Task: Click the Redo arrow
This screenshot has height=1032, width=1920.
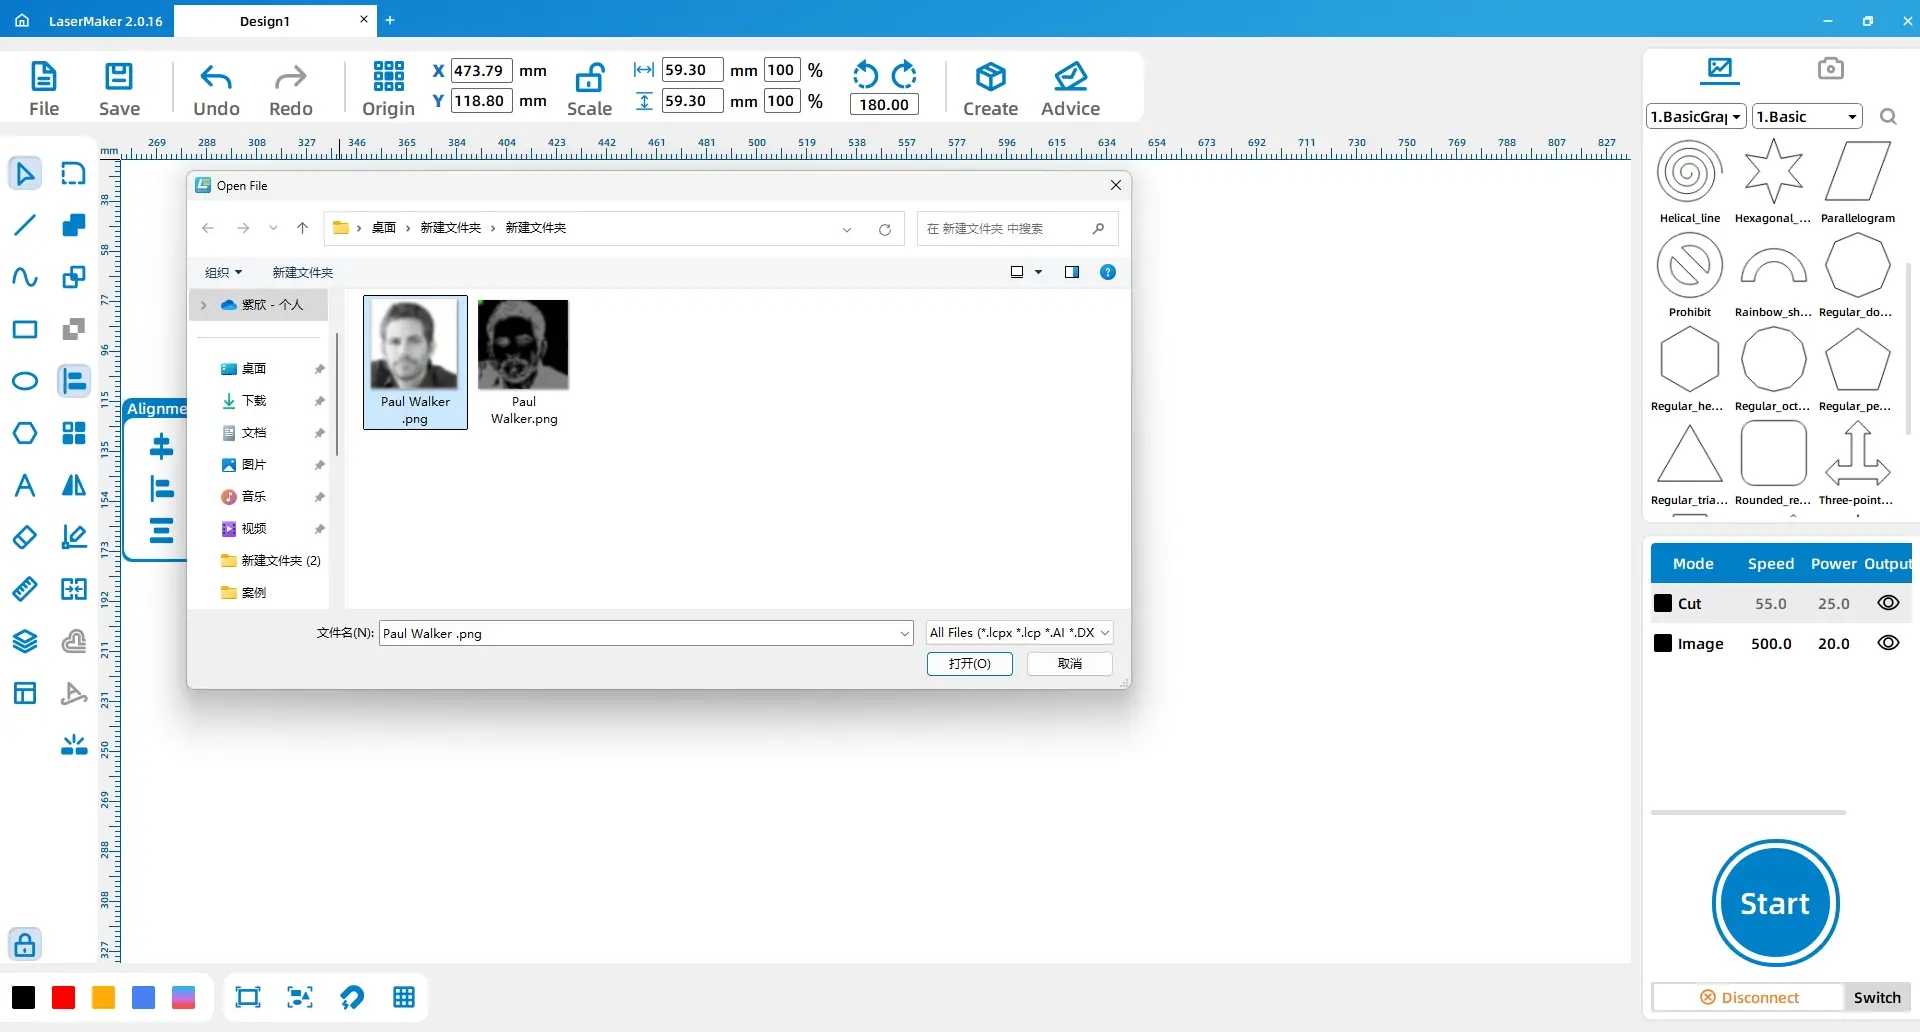Action: click(291, 88)
